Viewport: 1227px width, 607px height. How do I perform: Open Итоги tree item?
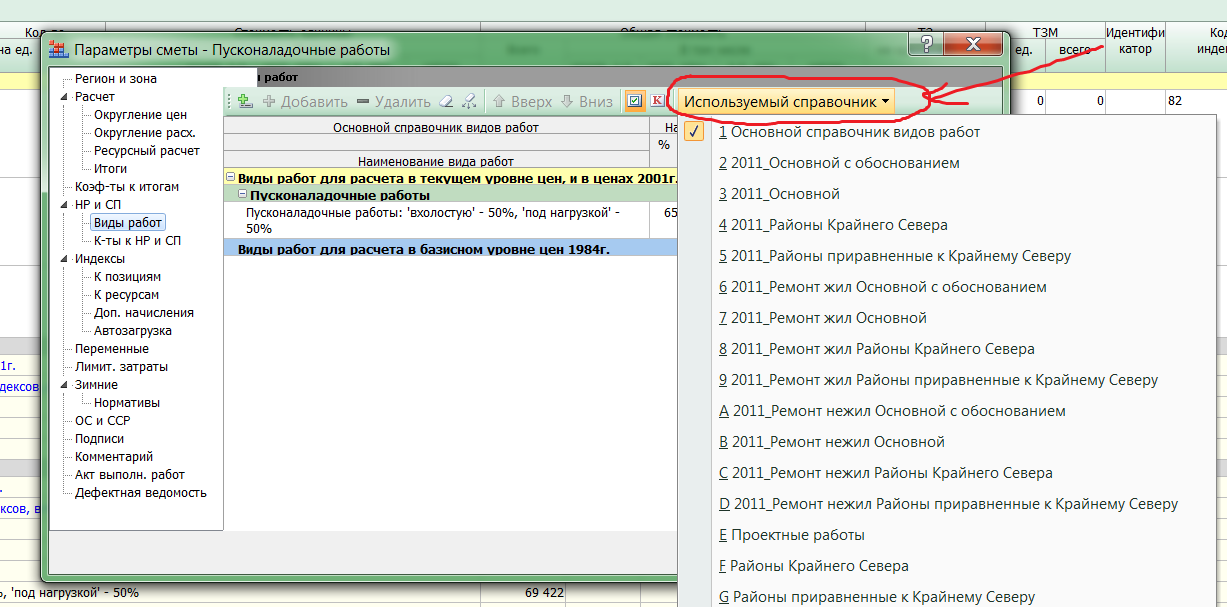[x=110, y=169]
